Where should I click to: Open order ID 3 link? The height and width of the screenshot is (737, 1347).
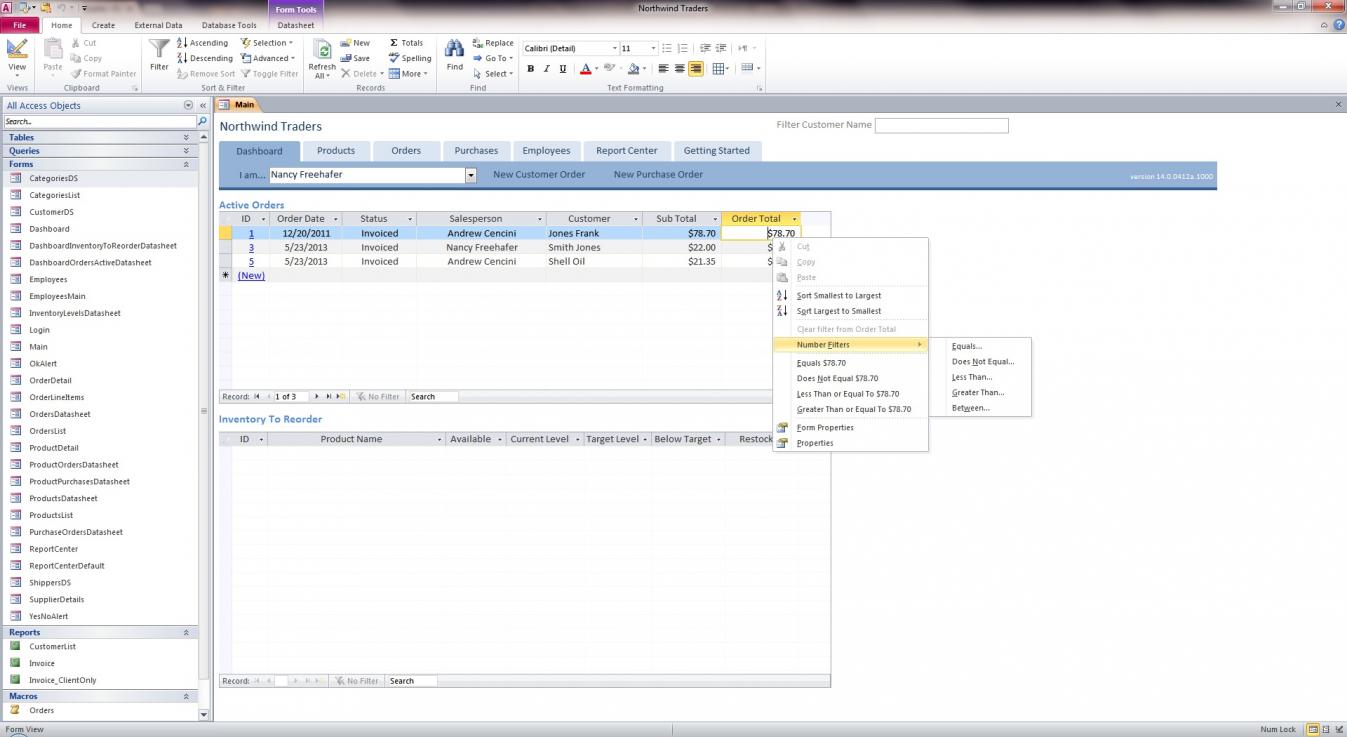(251, 248)
